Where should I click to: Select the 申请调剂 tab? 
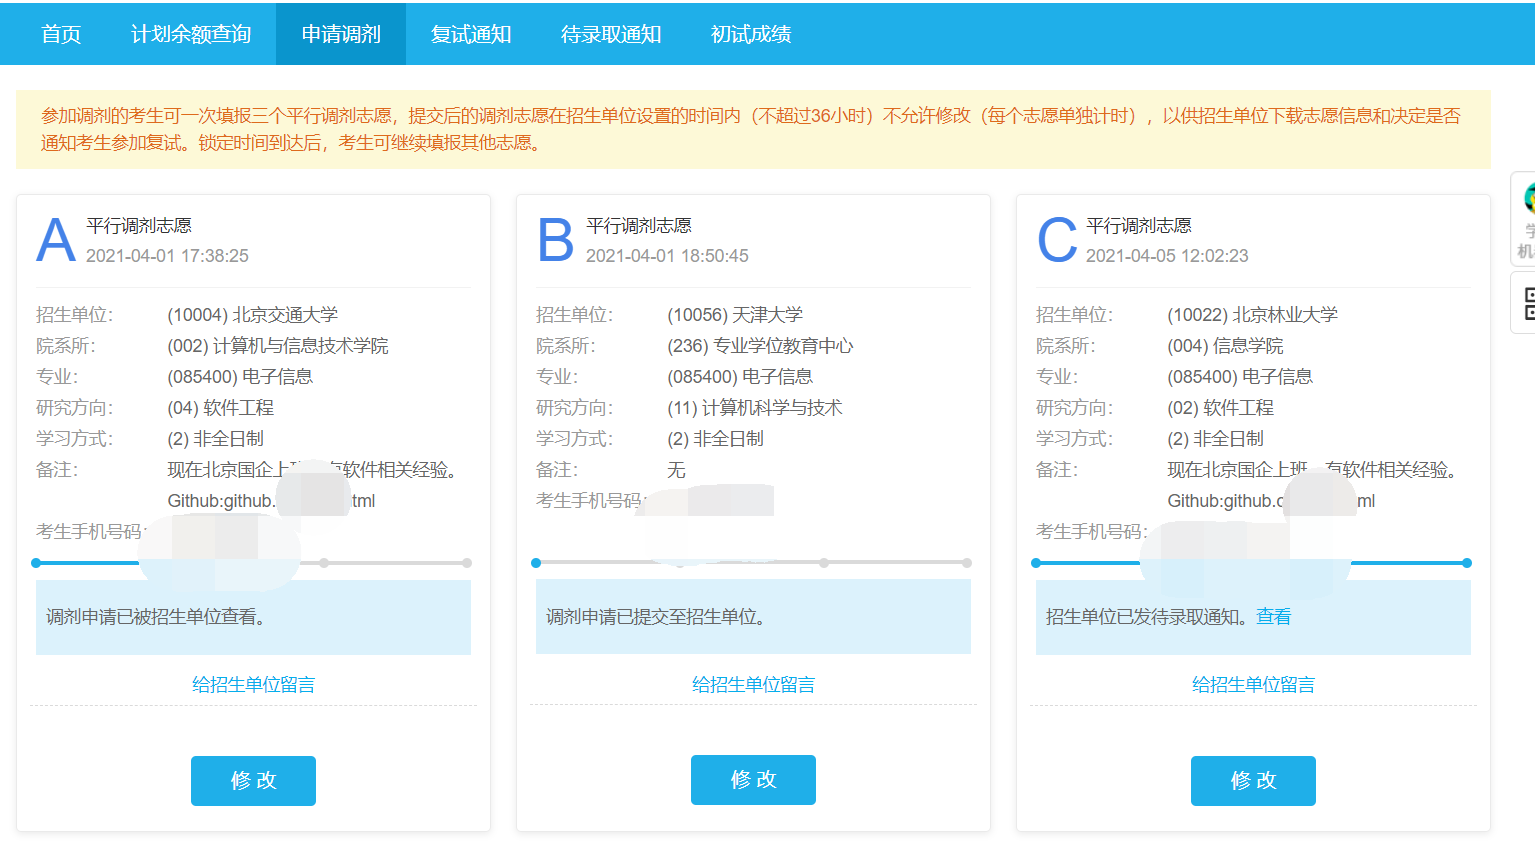tap(341, 34)
